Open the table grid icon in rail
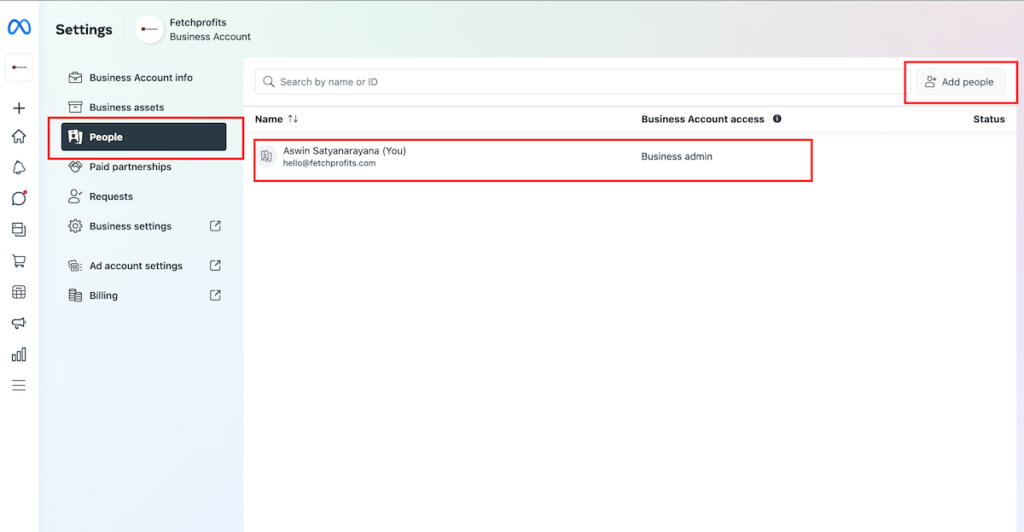The width and height of the screenshot is (1024, 532). click(19, 292)
